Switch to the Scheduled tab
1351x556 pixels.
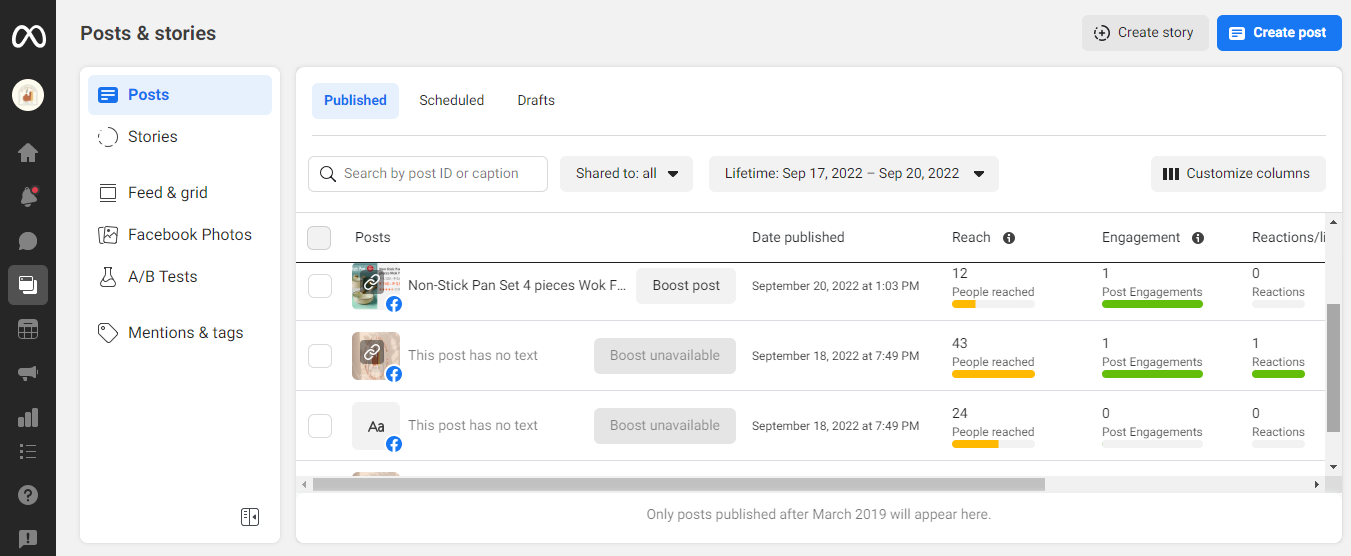click(x=451, y=101)
